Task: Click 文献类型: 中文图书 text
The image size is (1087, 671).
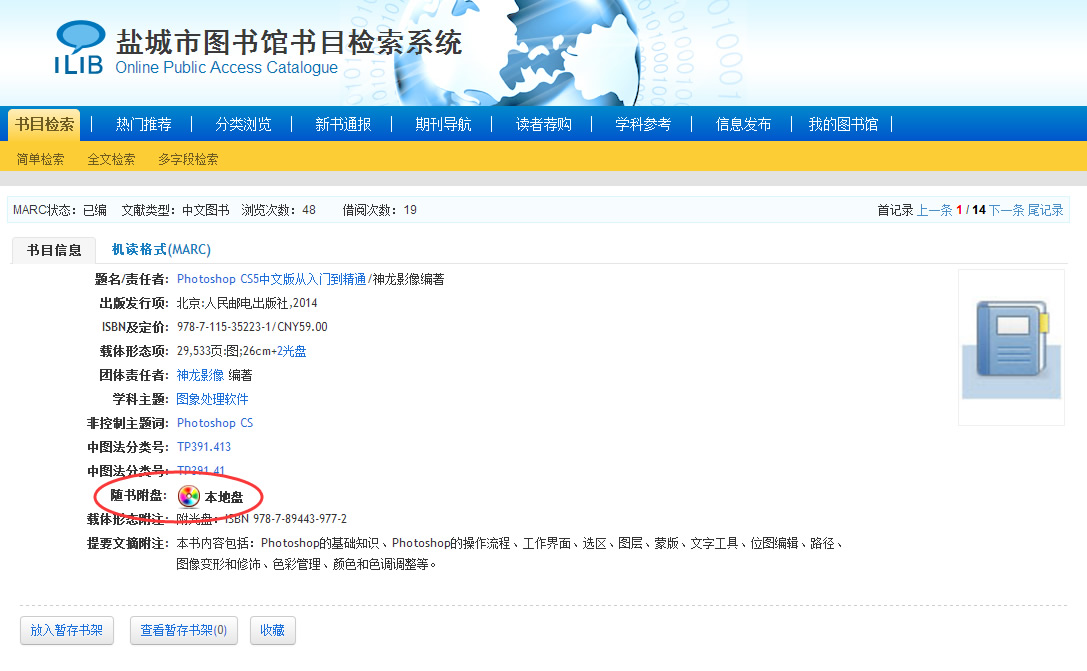Action: [175, 210]
